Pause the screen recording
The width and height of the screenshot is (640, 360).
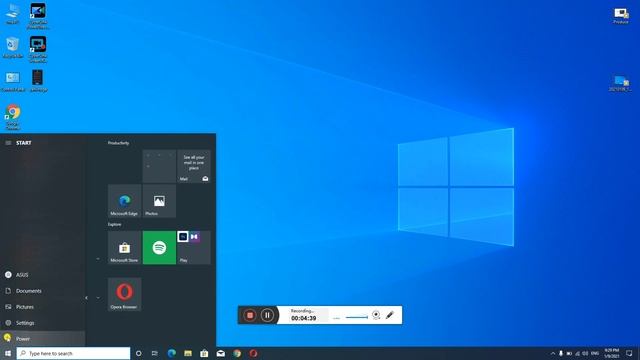pyautogui.click(x=267, y=315)
